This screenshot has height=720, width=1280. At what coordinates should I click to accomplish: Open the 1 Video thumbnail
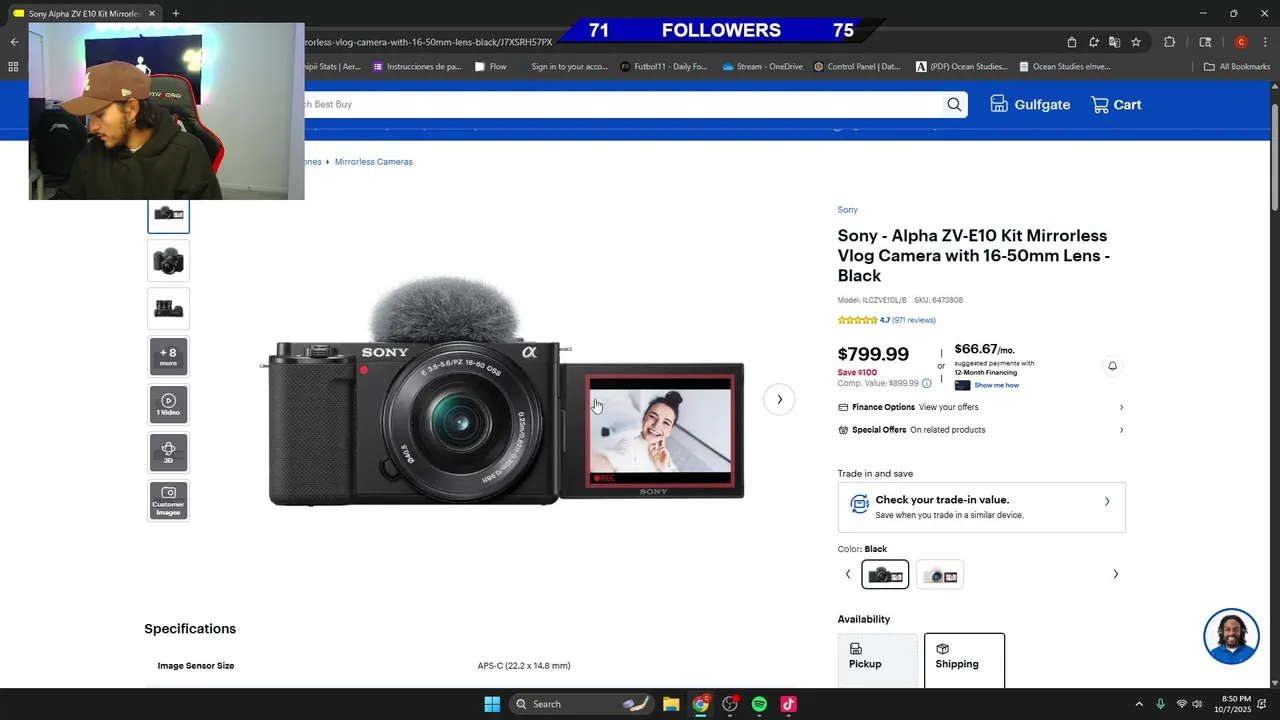point(168,404)
